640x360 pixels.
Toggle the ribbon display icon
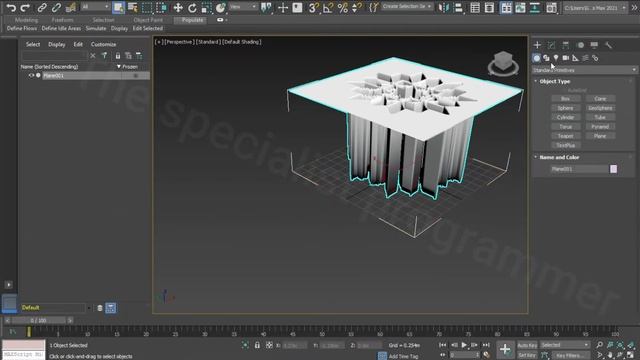tap(506, 7)
